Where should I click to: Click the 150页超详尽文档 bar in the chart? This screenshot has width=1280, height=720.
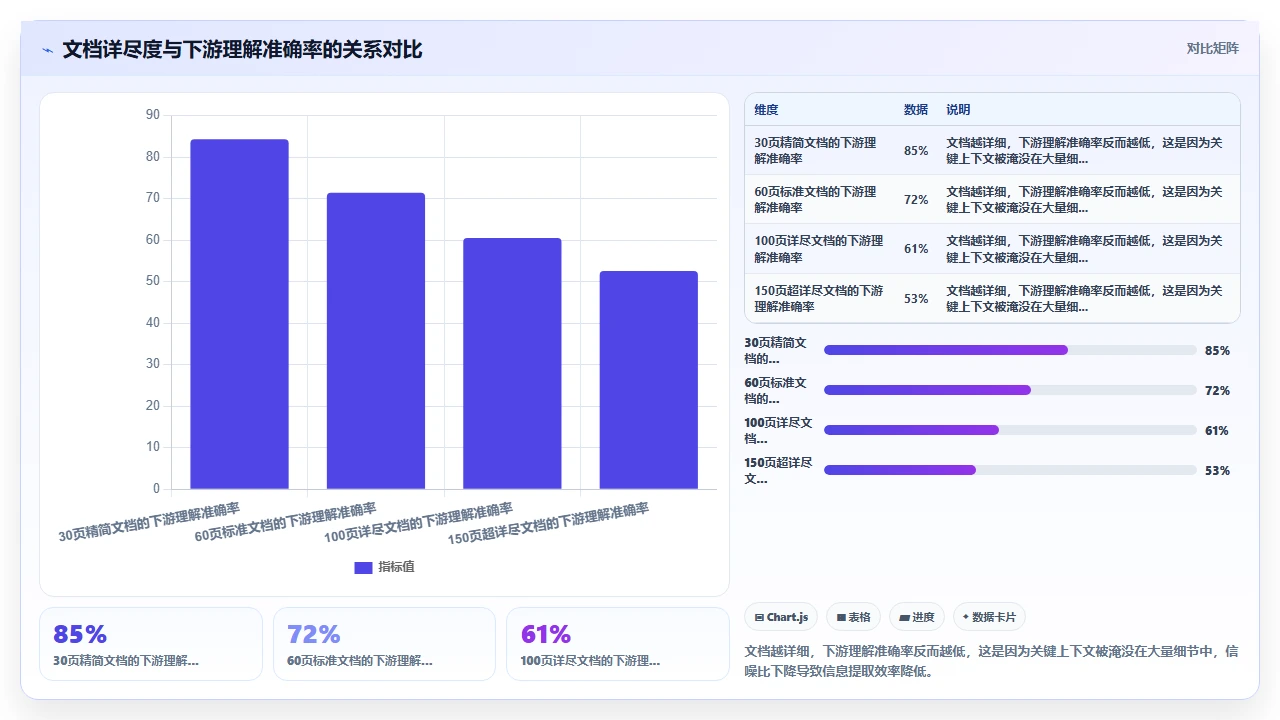649,380
